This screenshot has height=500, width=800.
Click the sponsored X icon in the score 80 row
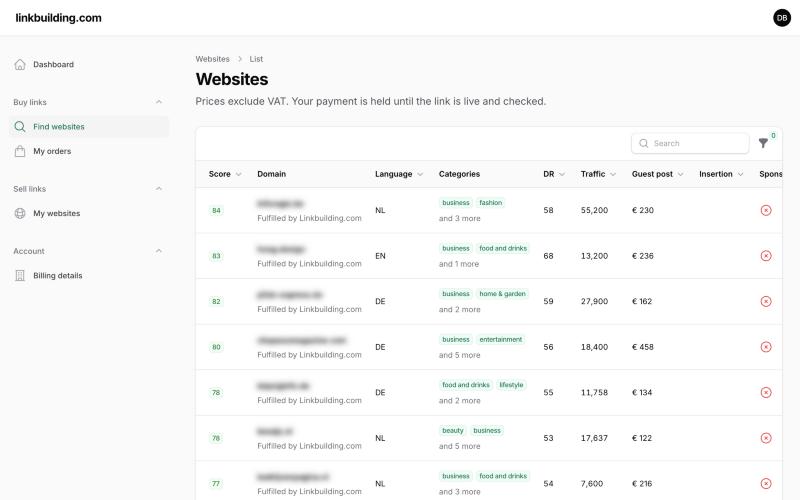[766, 347]
